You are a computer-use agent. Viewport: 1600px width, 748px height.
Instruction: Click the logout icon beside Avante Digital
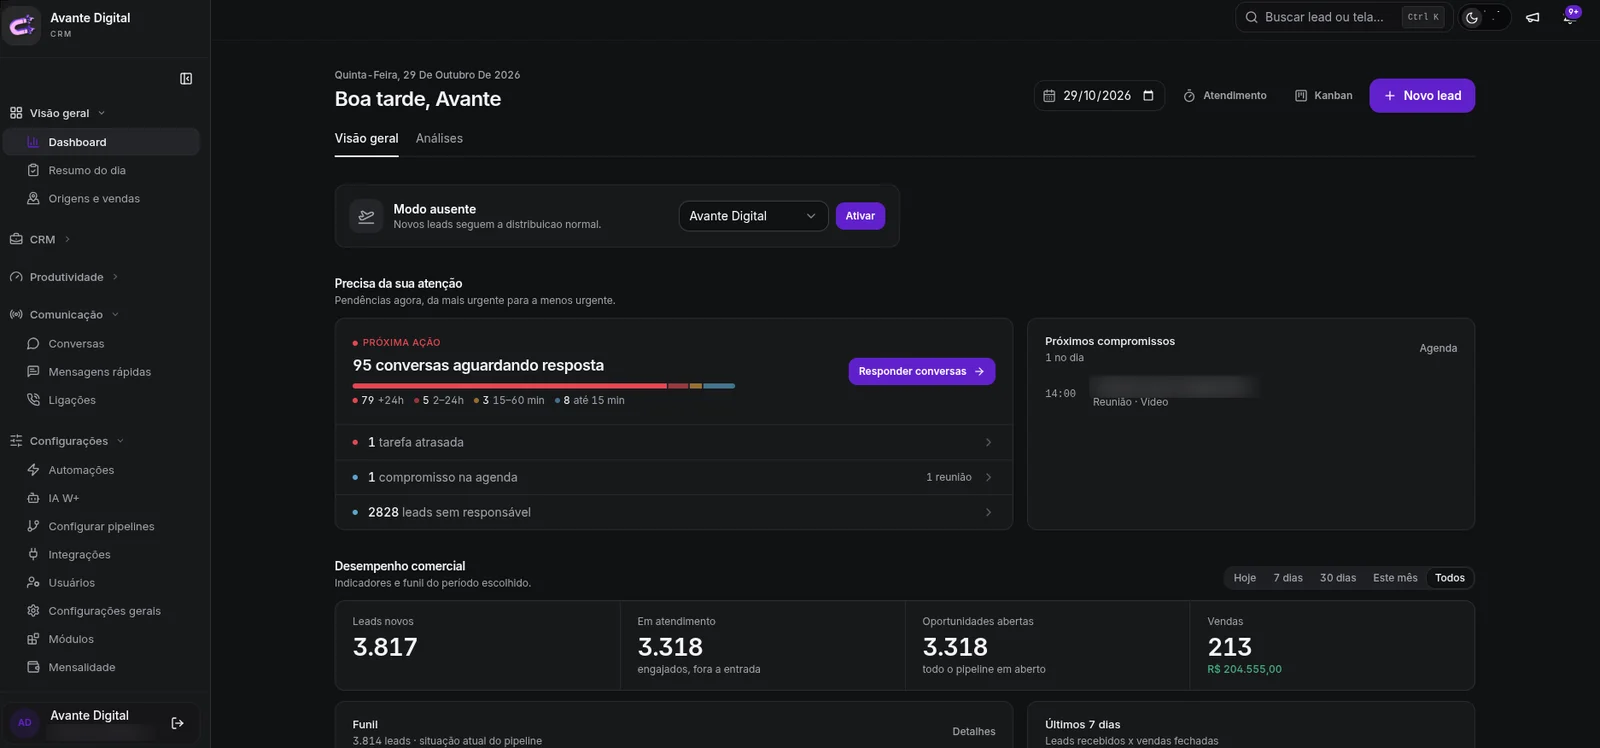pos(177,723)
